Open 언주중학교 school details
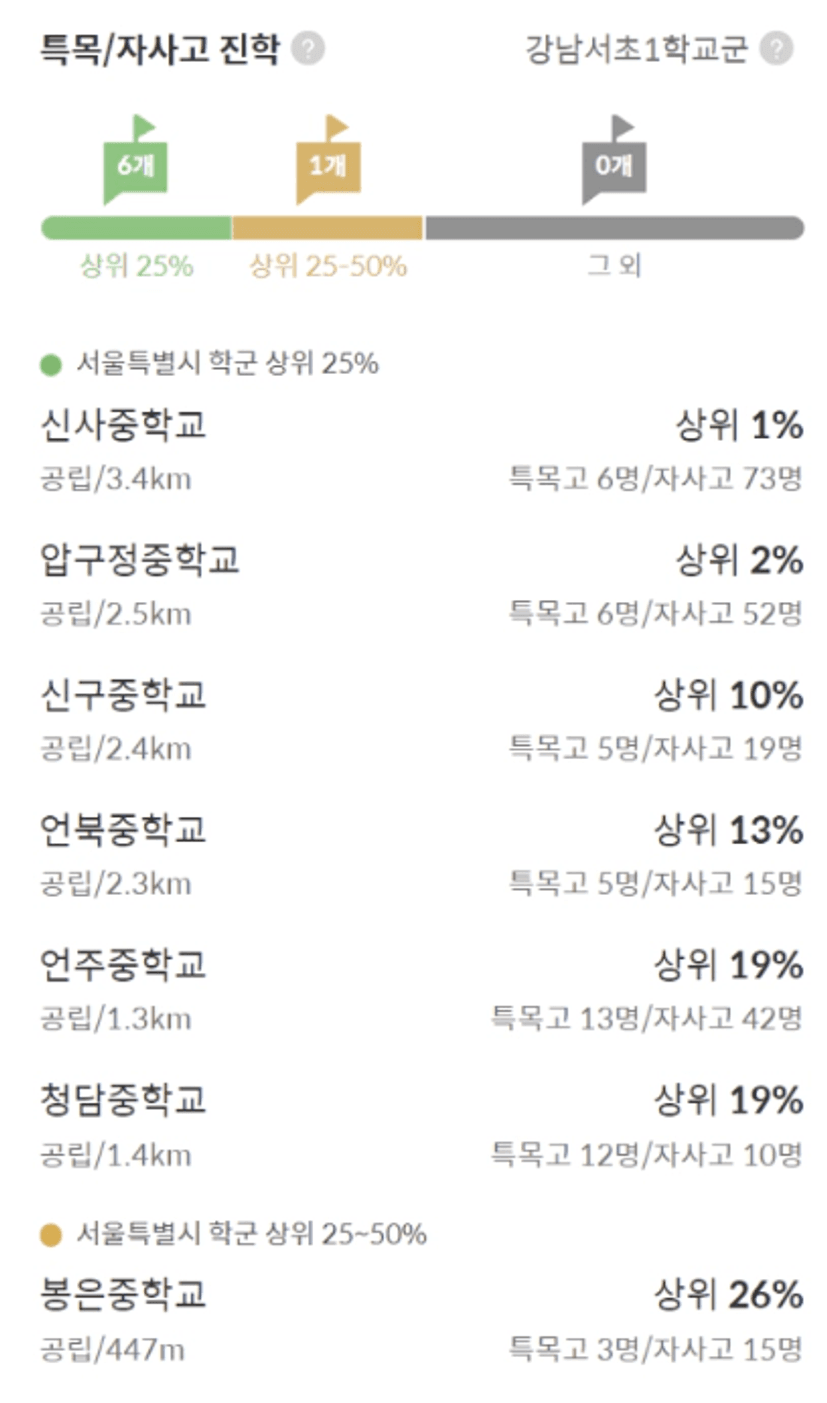The image size is (827, 1403). click(x=123, y=965)
